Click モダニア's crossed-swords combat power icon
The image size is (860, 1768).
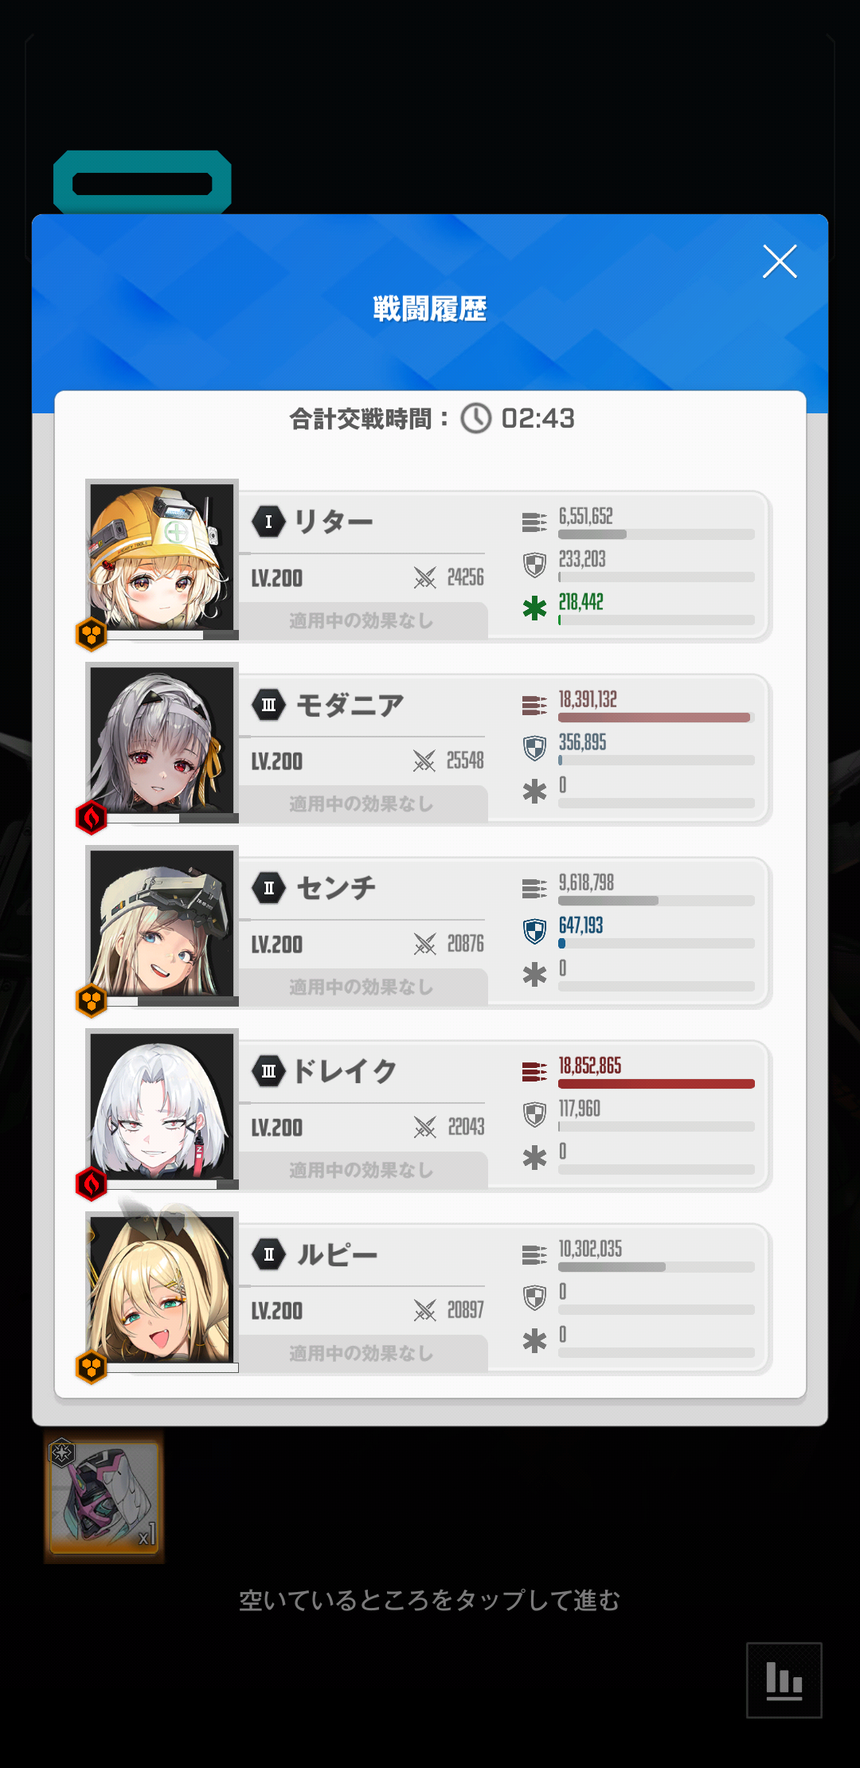point(425,761)
